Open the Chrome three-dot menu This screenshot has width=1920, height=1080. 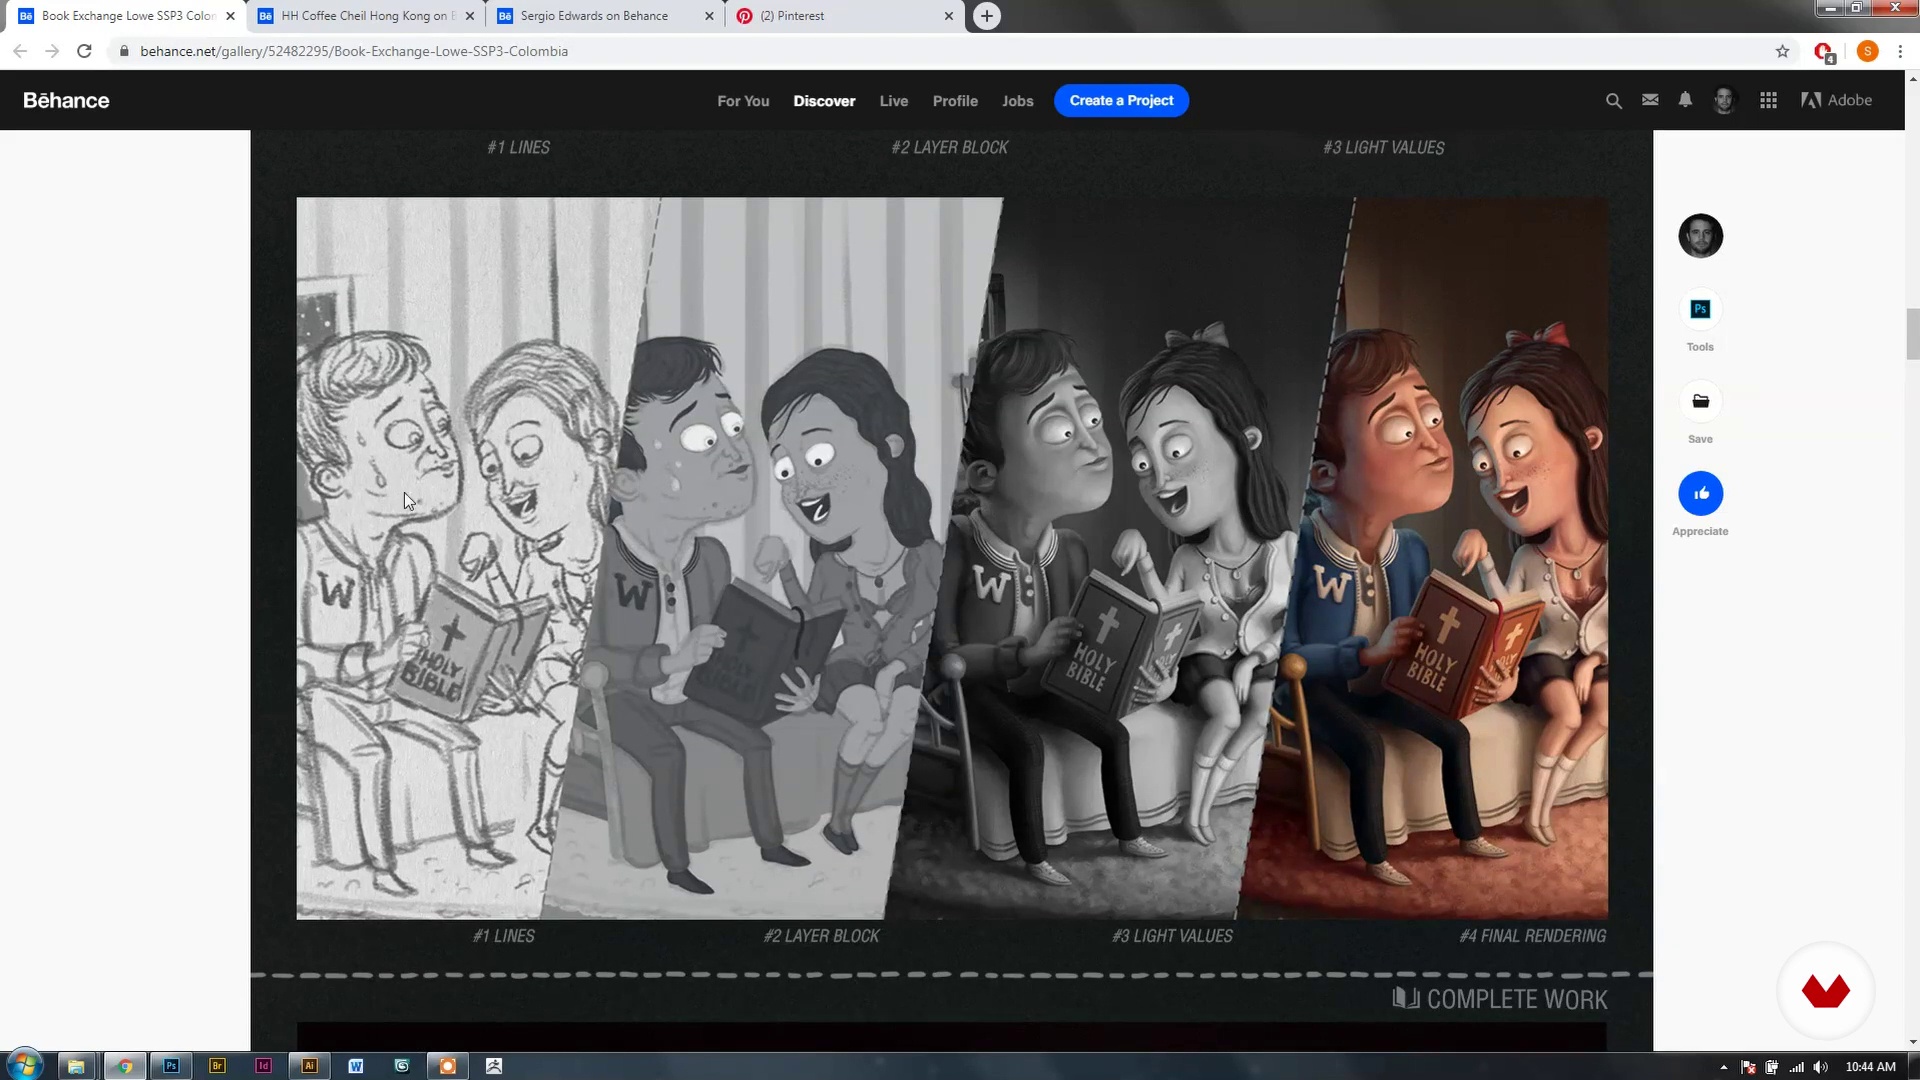tap(1900, 51)
